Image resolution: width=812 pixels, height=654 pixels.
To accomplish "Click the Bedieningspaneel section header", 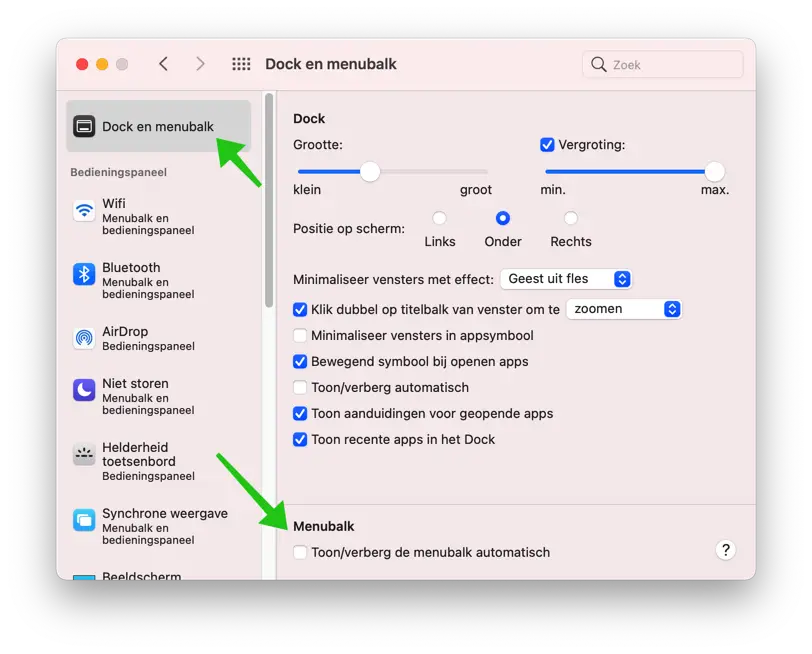I will point(119,172).
